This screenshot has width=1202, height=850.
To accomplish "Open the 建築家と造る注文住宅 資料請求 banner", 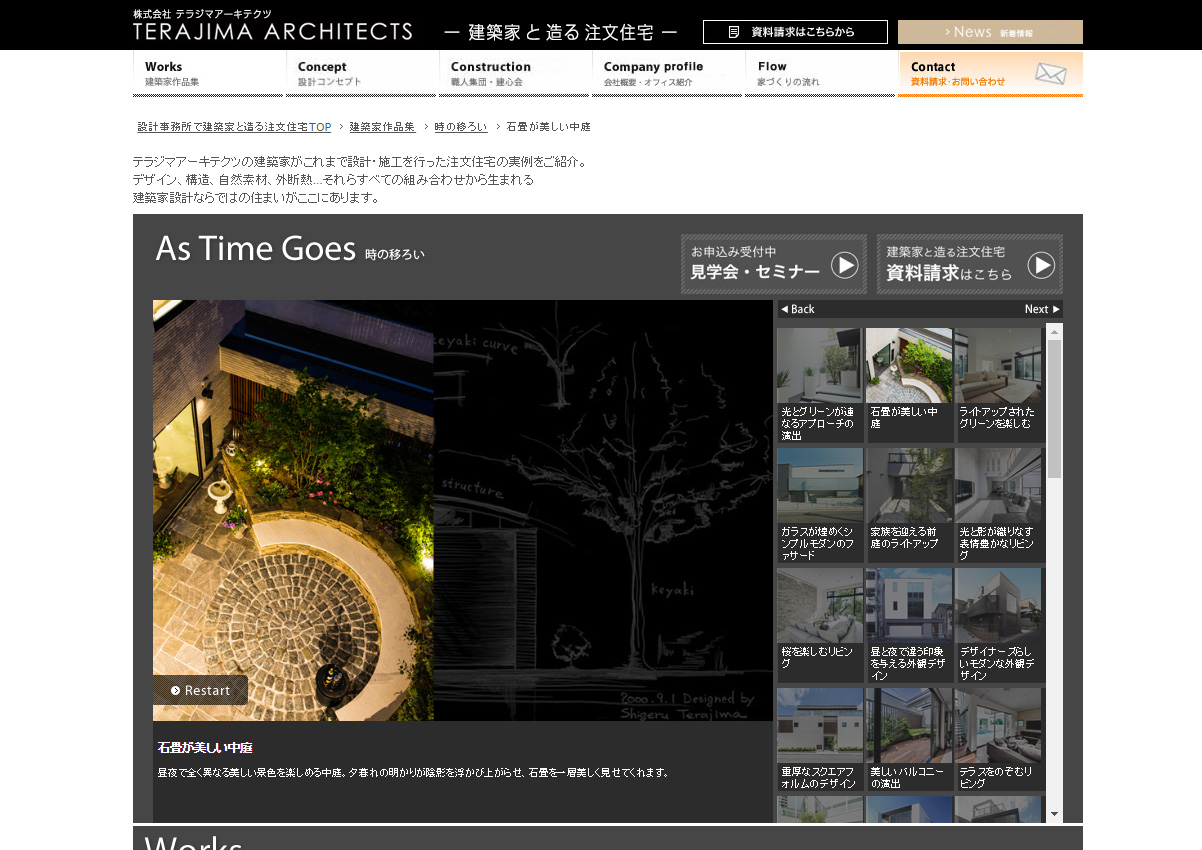I will pos(970,264).
